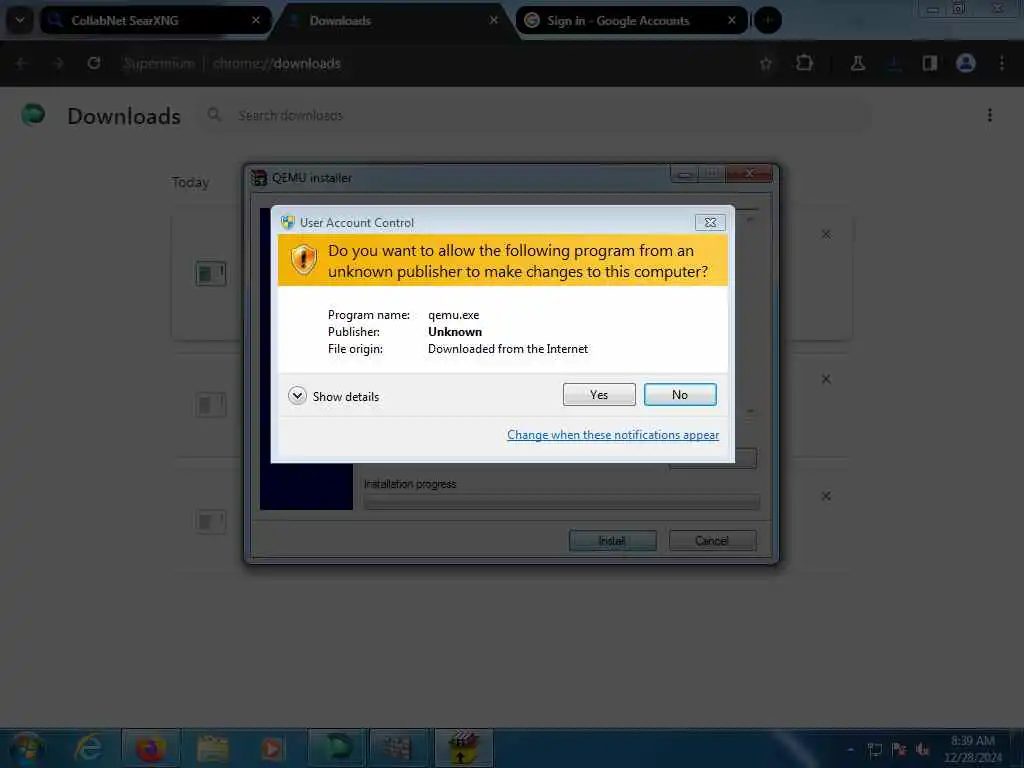The height and width of the screenshot is (768, 1024).
Task: Open a new browser tab
Action: 768,20
